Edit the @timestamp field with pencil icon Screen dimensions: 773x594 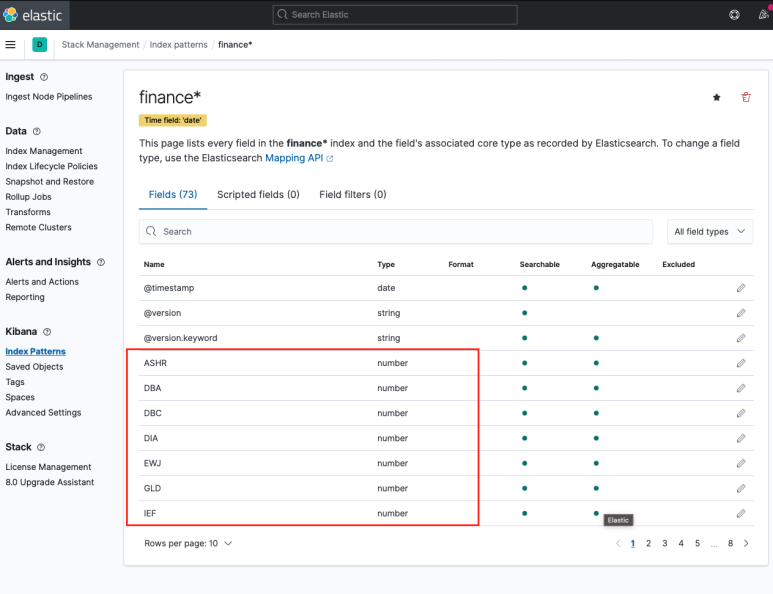[x=741, y=288]
